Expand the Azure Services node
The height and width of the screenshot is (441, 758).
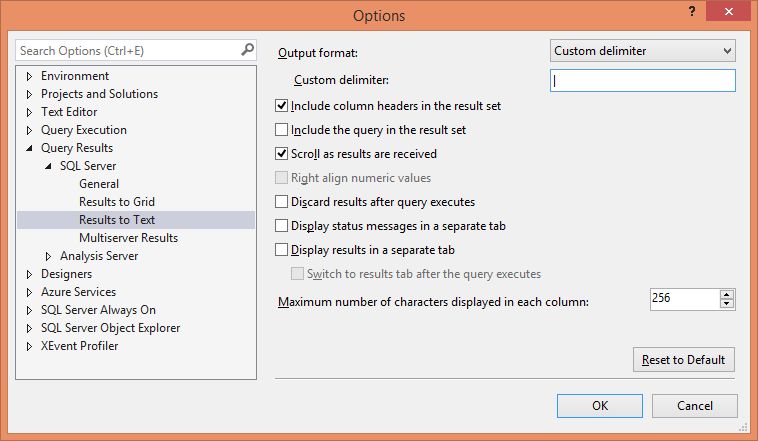[29, 292]
